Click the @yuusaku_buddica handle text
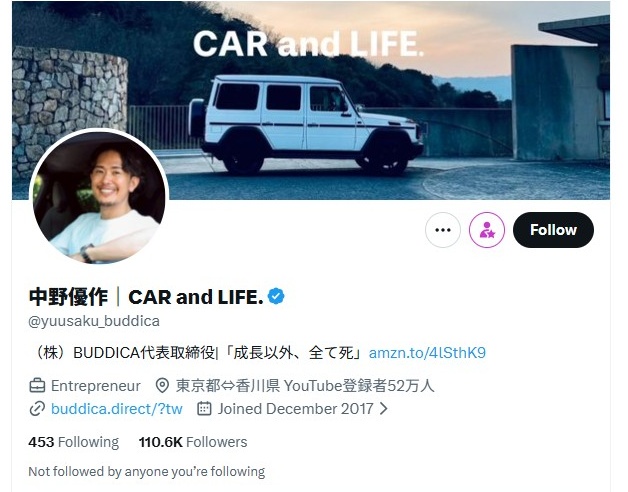The height and width of the screenshot is (492, 628). pos(94,321)
